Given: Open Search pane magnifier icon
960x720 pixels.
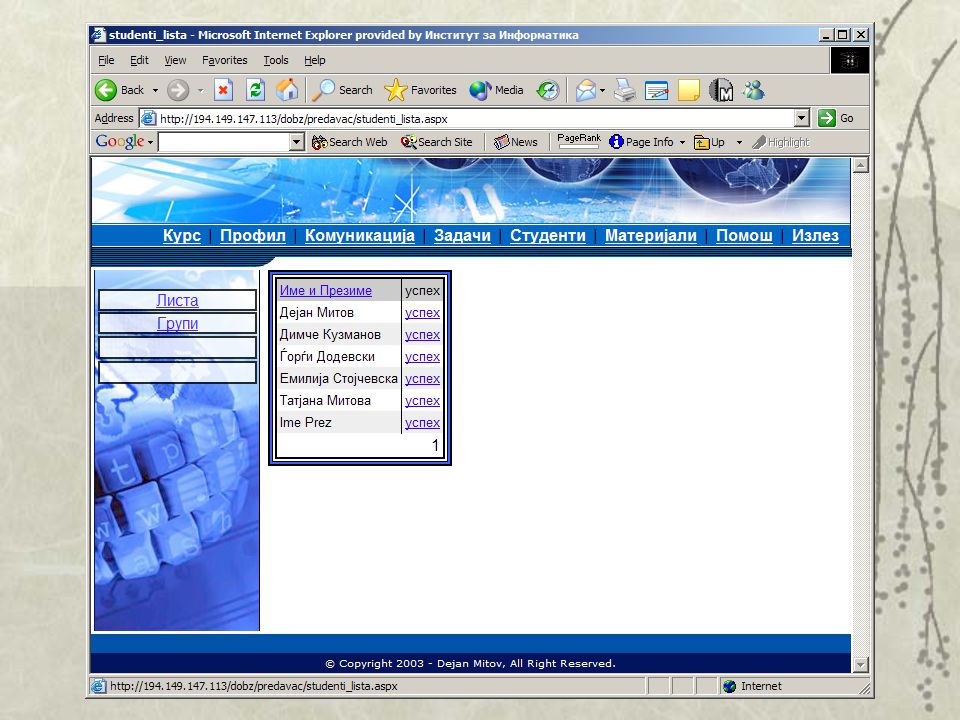Looking at the screenshot, I should pyautogui.click(x=323, y=90).
